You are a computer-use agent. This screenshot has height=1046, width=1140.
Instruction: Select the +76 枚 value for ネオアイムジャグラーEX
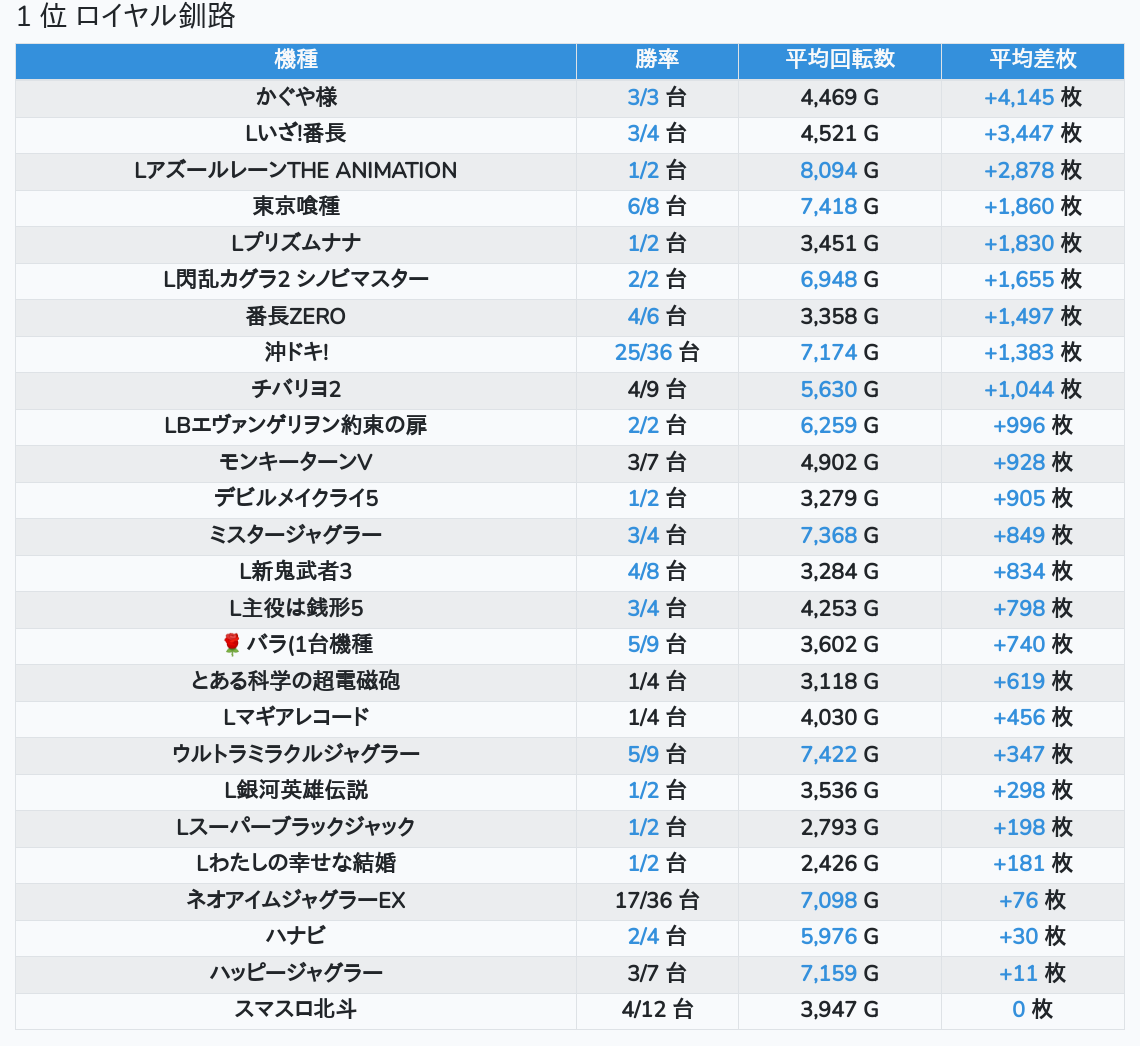pyautogui.click(x=1019, y=900)
